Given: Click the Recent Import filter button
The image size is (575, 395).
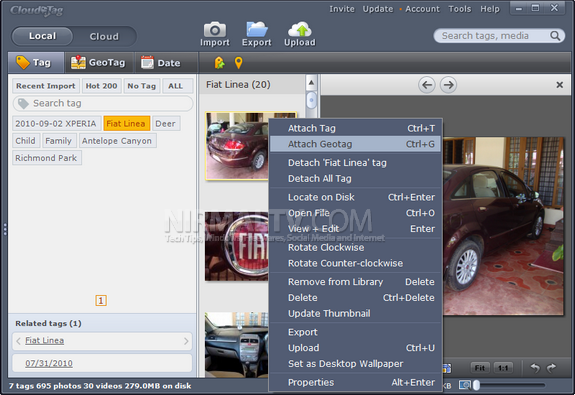Looking at the screenshot, I should [46, 86].
